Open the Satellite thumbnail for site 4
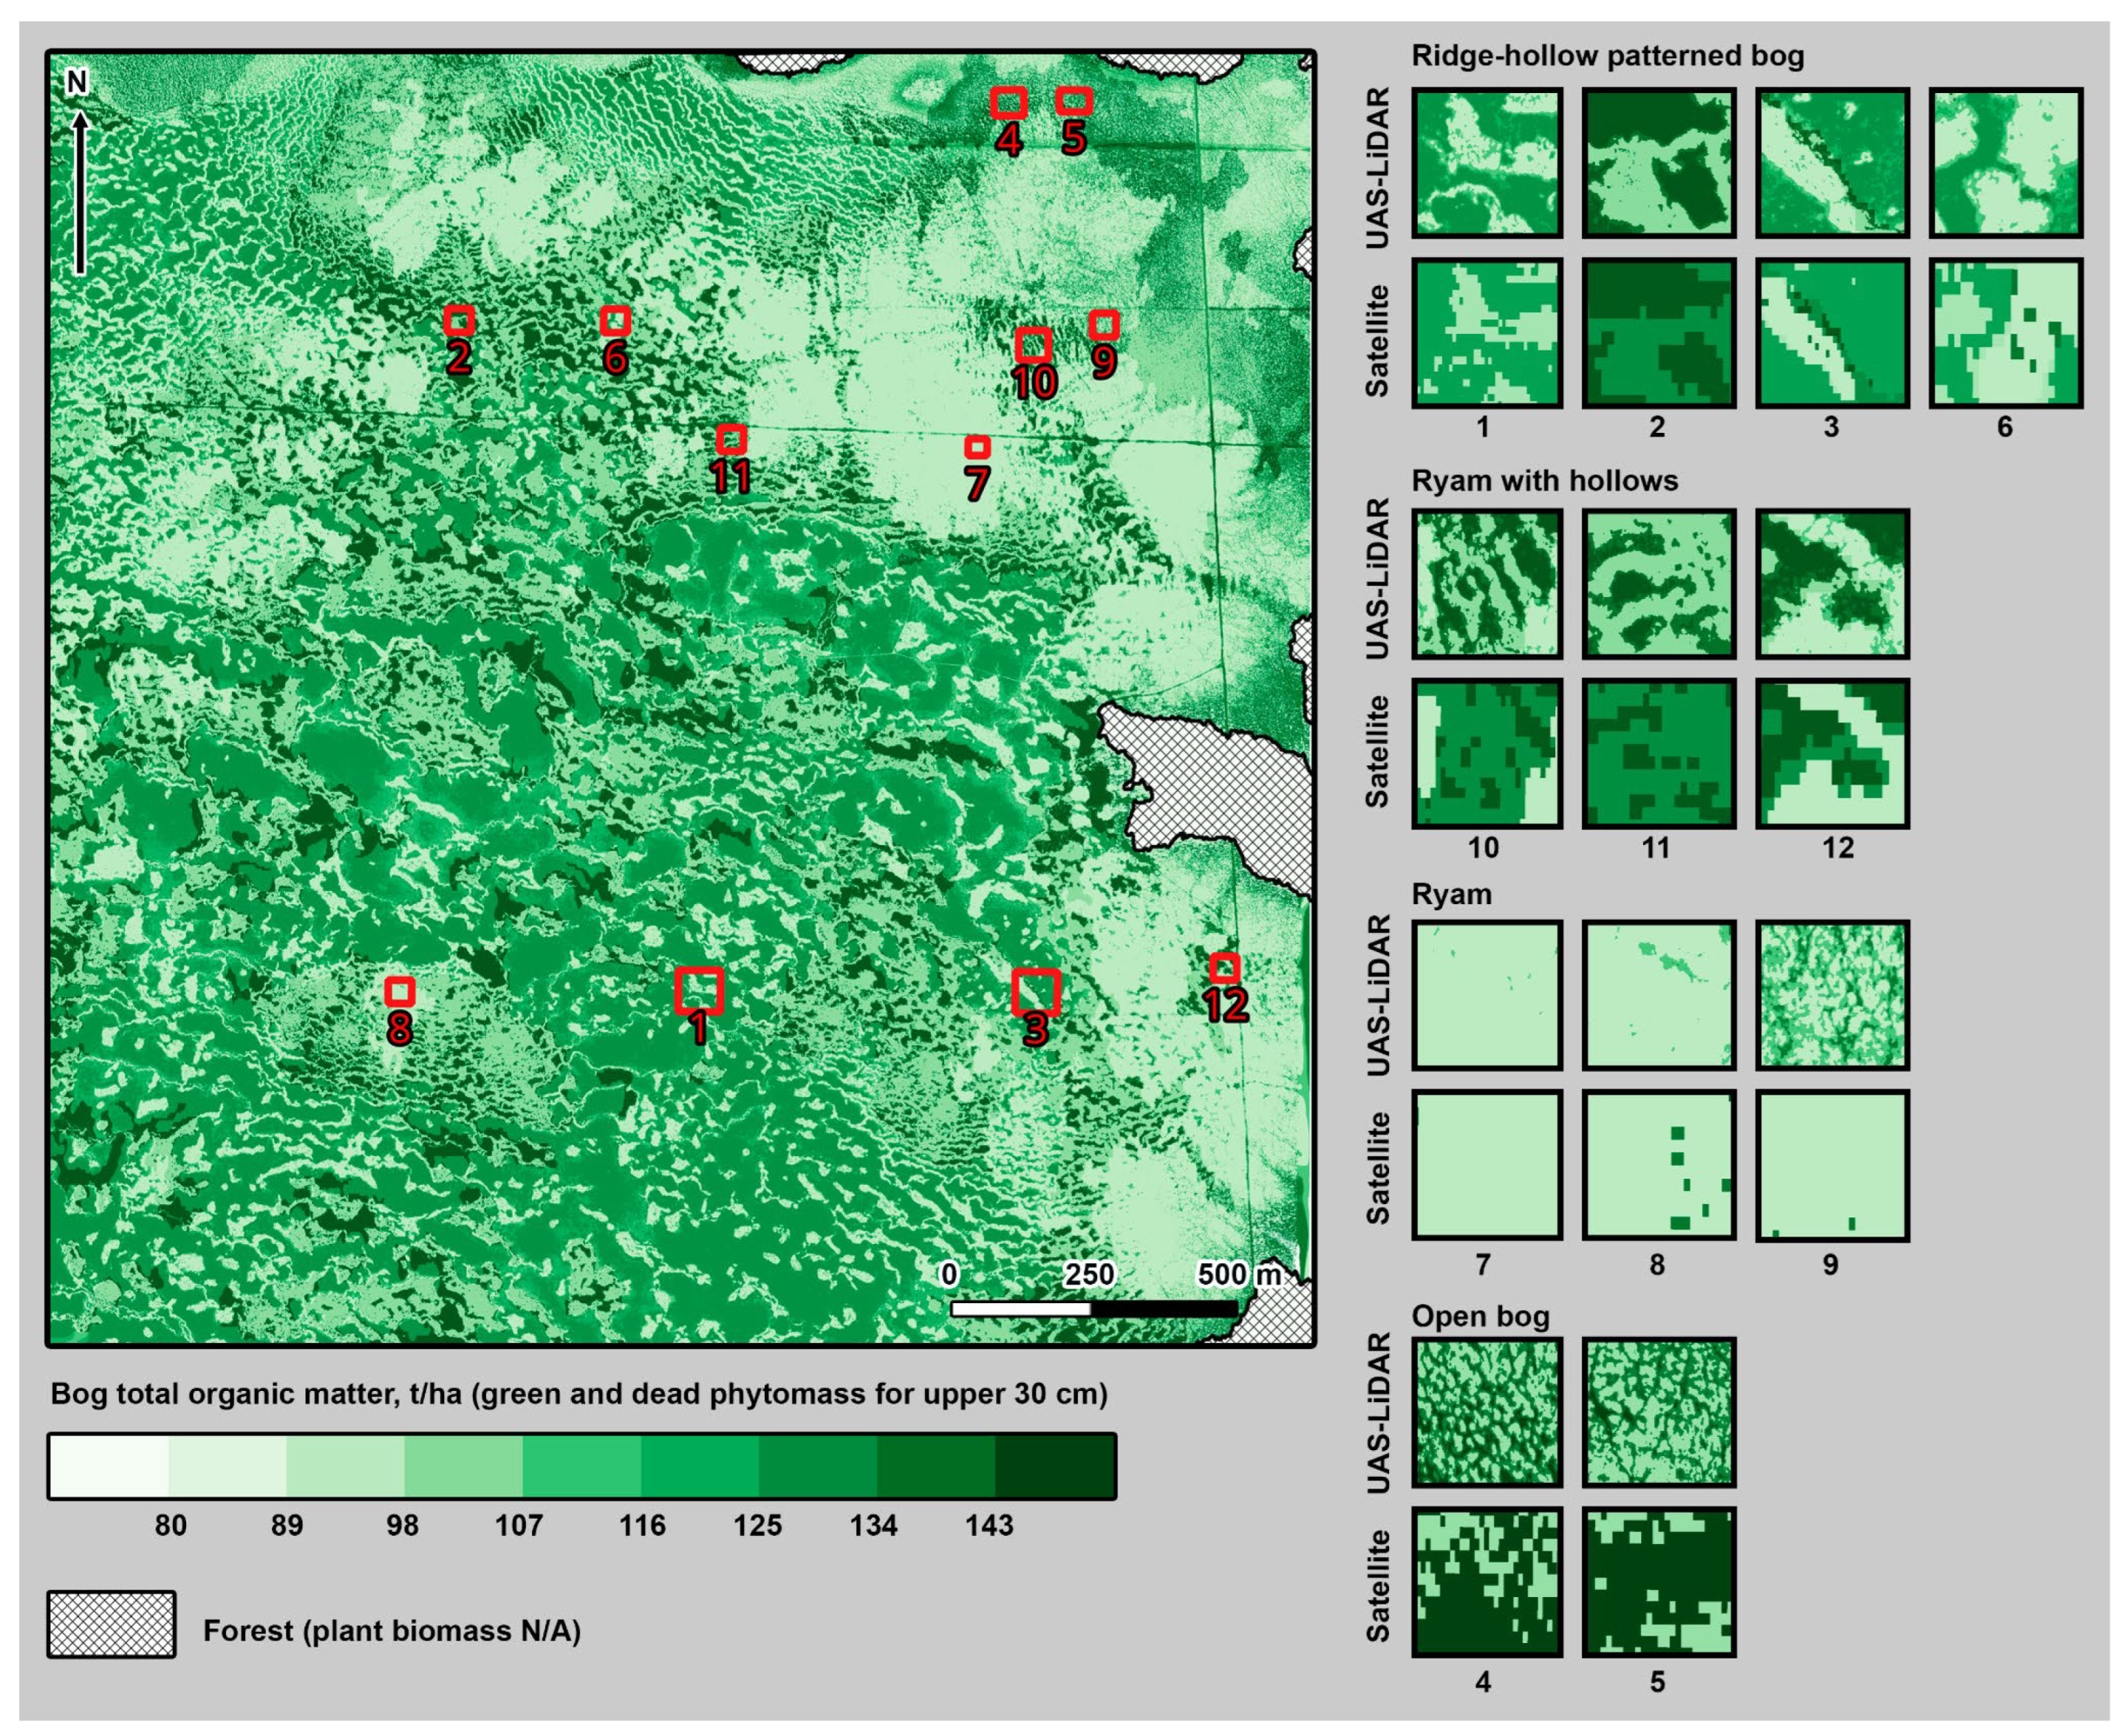Viewport: 2127px width, 1736px height. [x=1487, y=1580]
